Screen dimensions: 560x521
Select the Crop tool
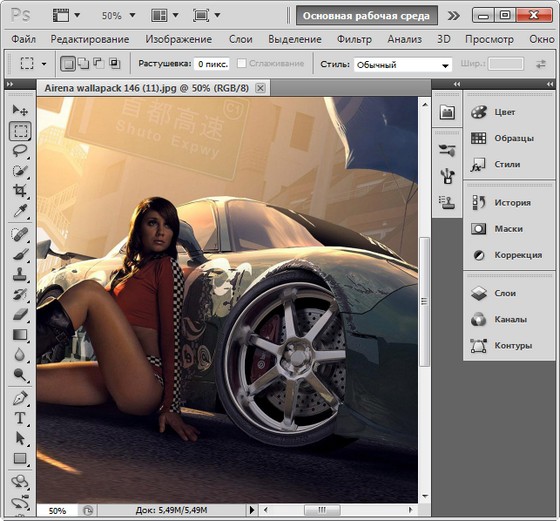pyautogui.click(x=20, y=190)
